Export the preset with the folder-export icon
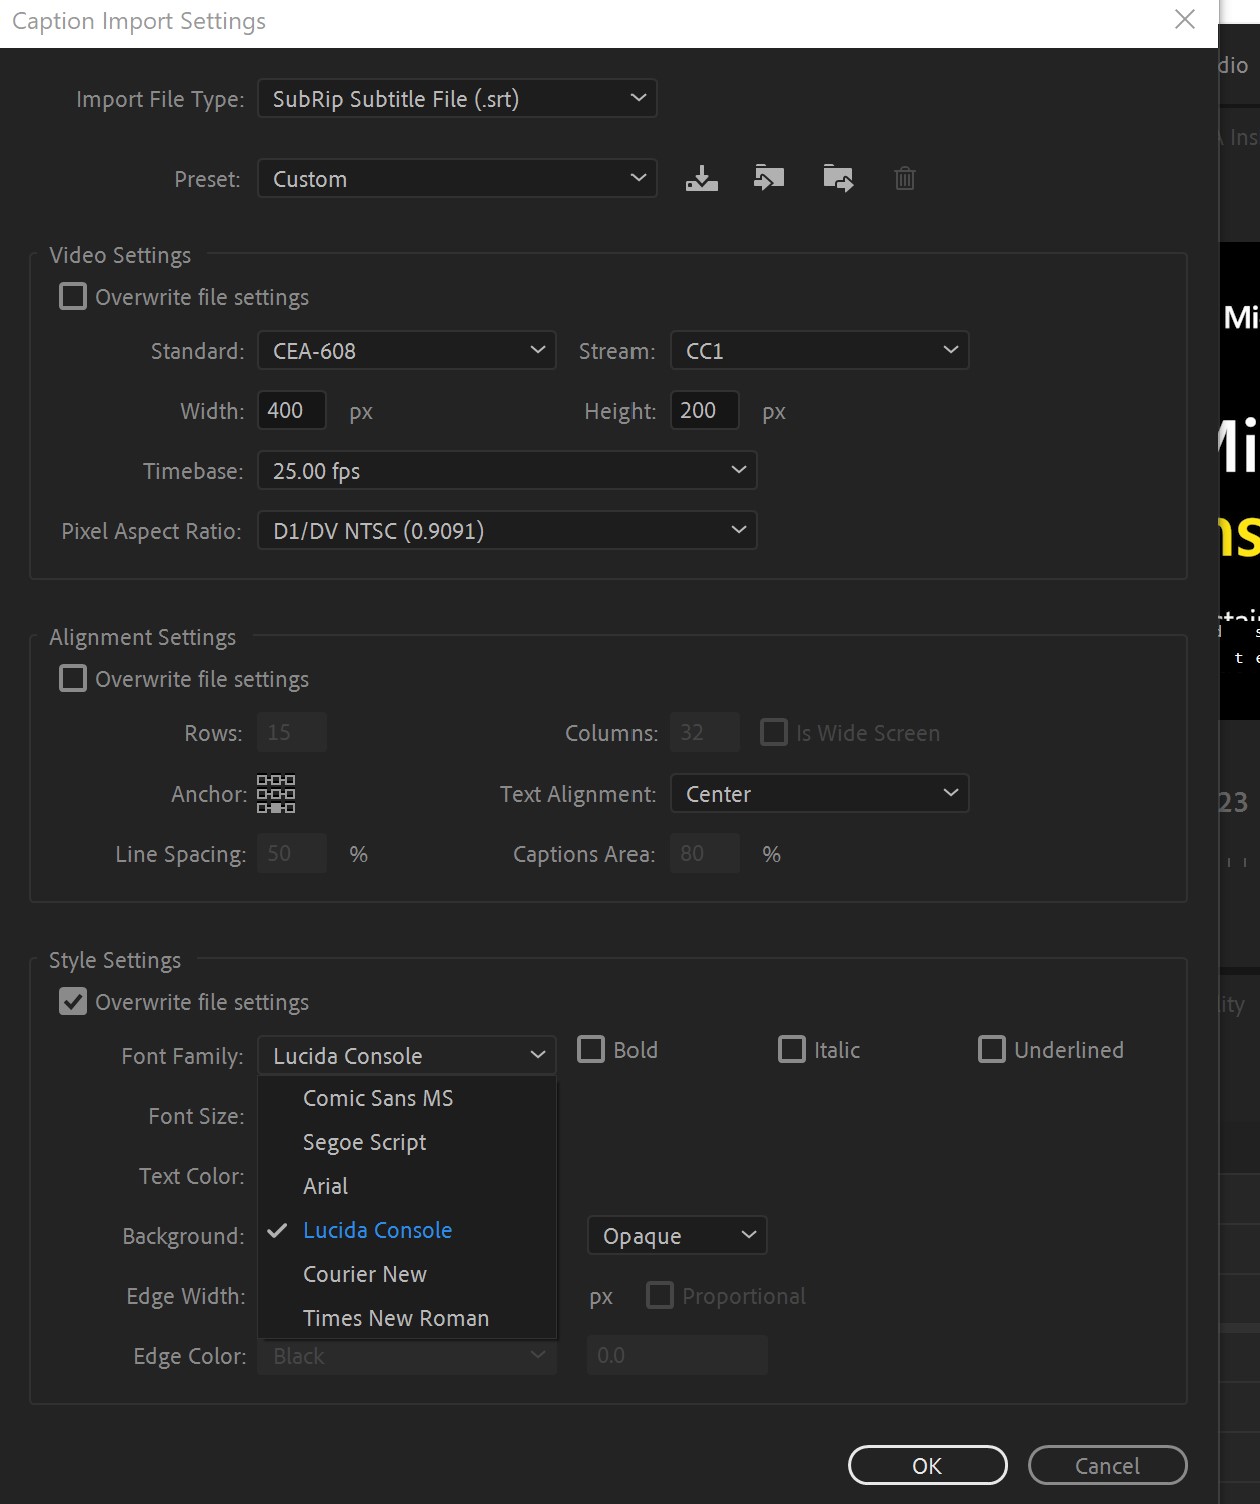The width and height of the screenshot is (1260, 1504). click(x=838, y=178)
